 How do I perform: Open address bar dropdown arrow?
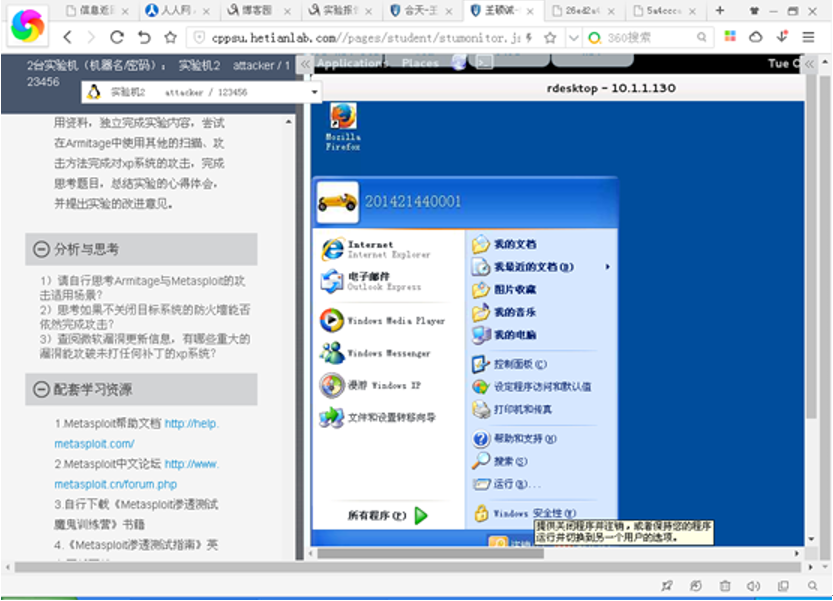[x=573, y=38]
